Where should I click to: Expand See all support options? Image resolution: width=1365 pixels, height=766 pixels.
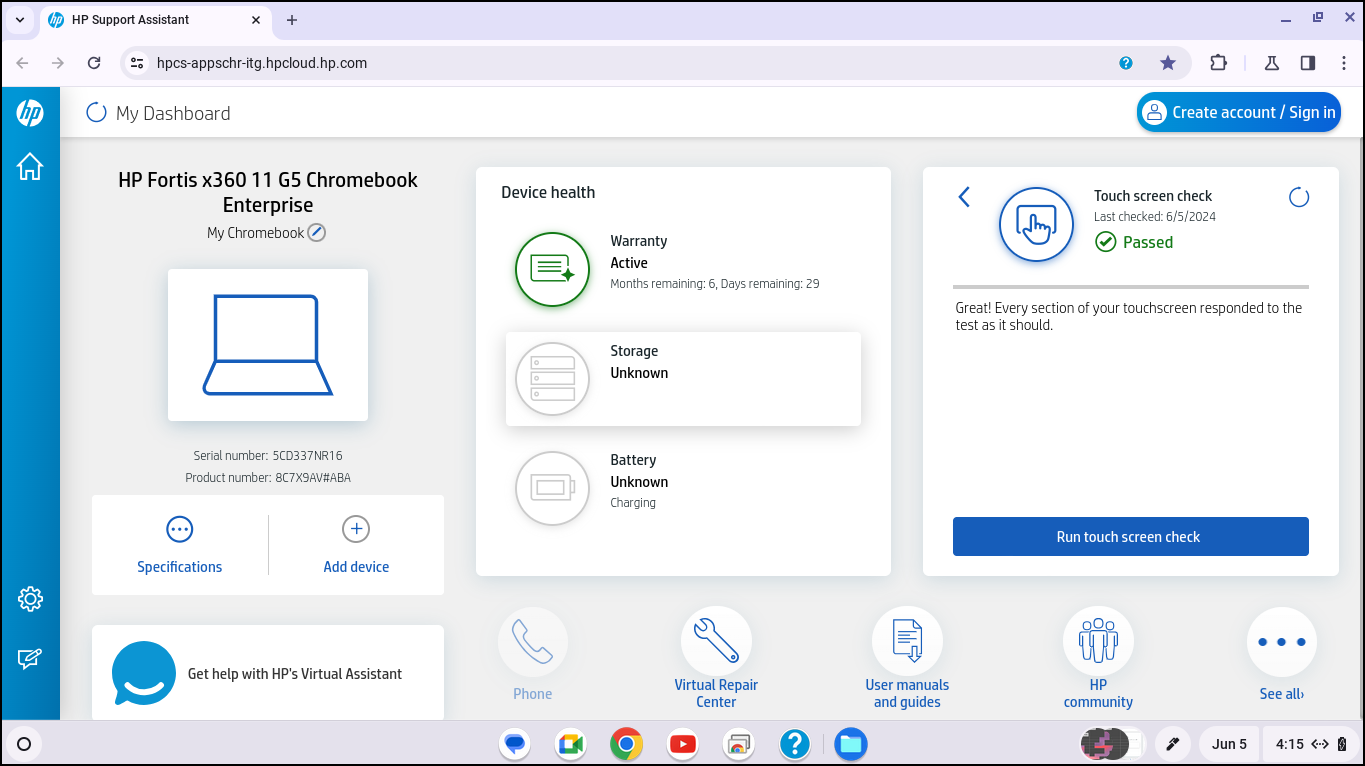coord(1281,643)
